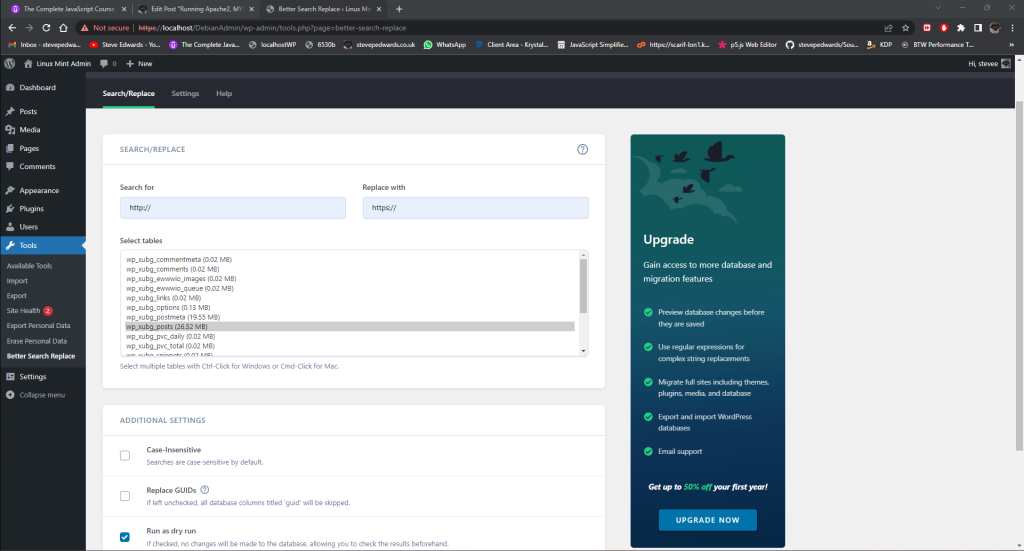Click the comments bubble icon in admin bar

(x=105, y=63)
